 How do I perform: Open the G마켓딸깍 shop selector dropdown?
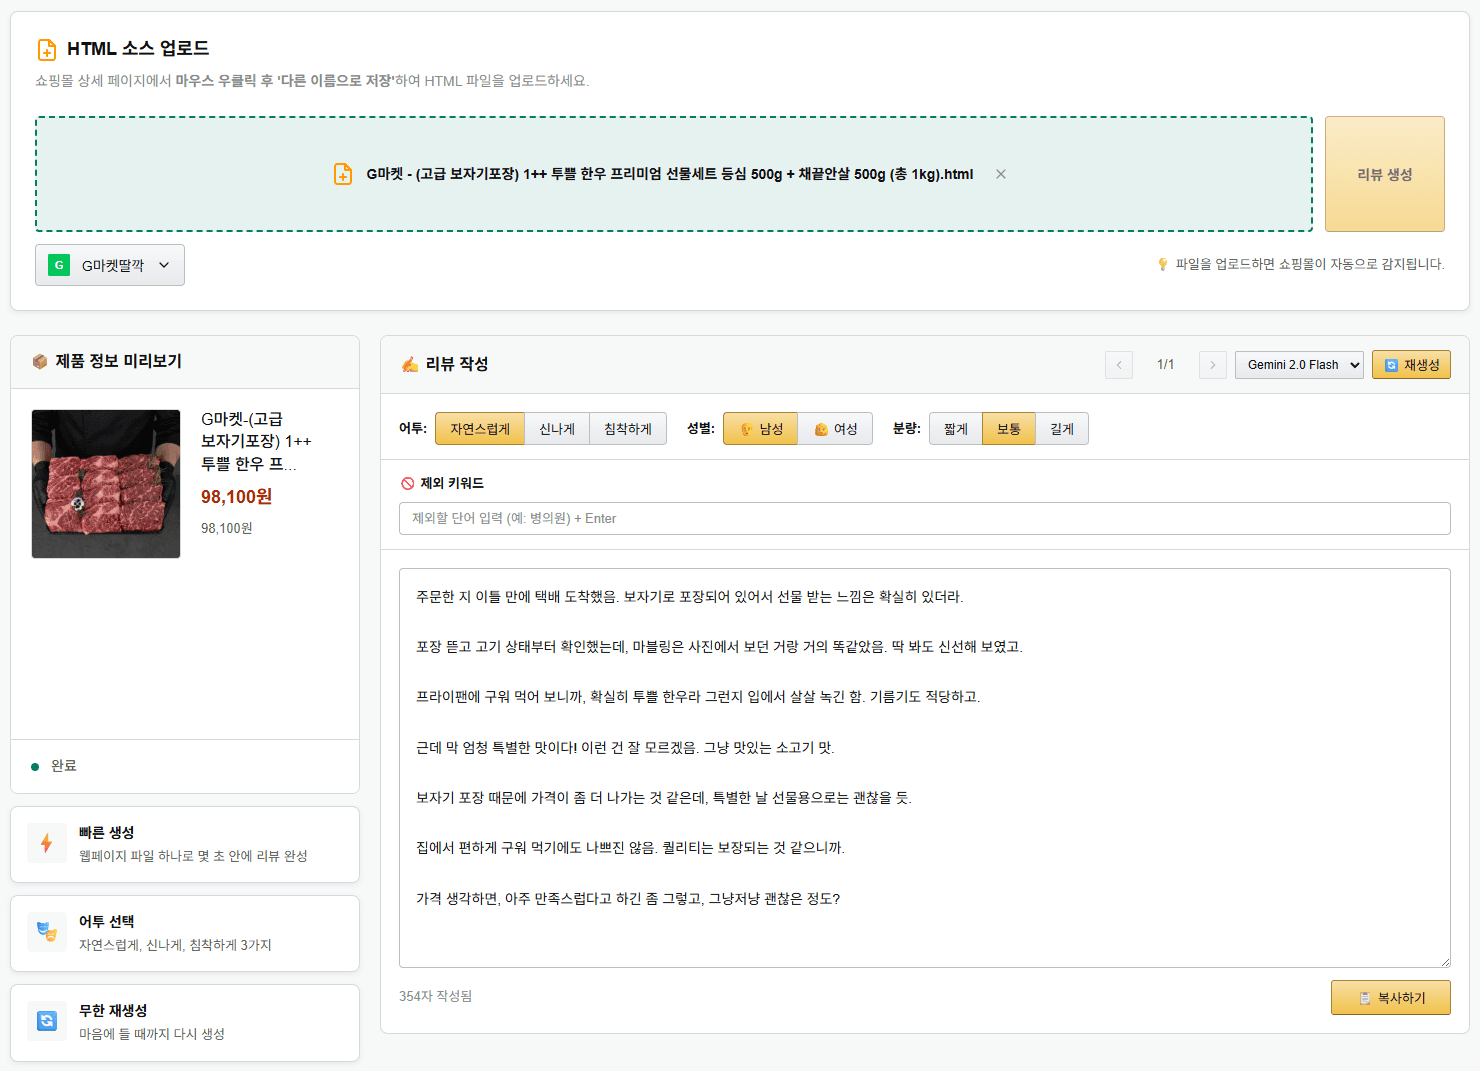pyautogui.click(x=110, y=265)
